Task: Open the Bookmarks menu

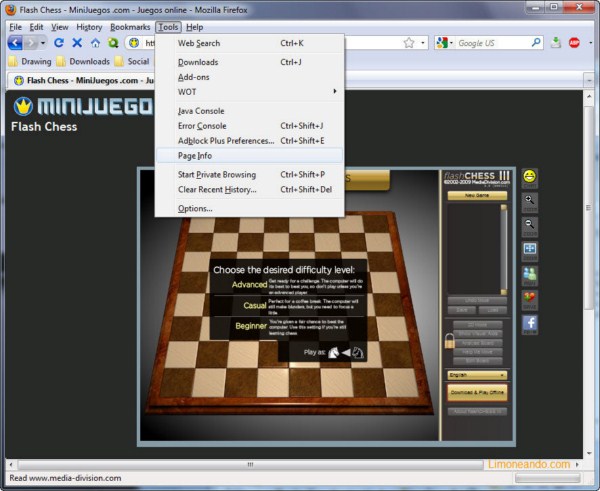Action: (130, 27)
